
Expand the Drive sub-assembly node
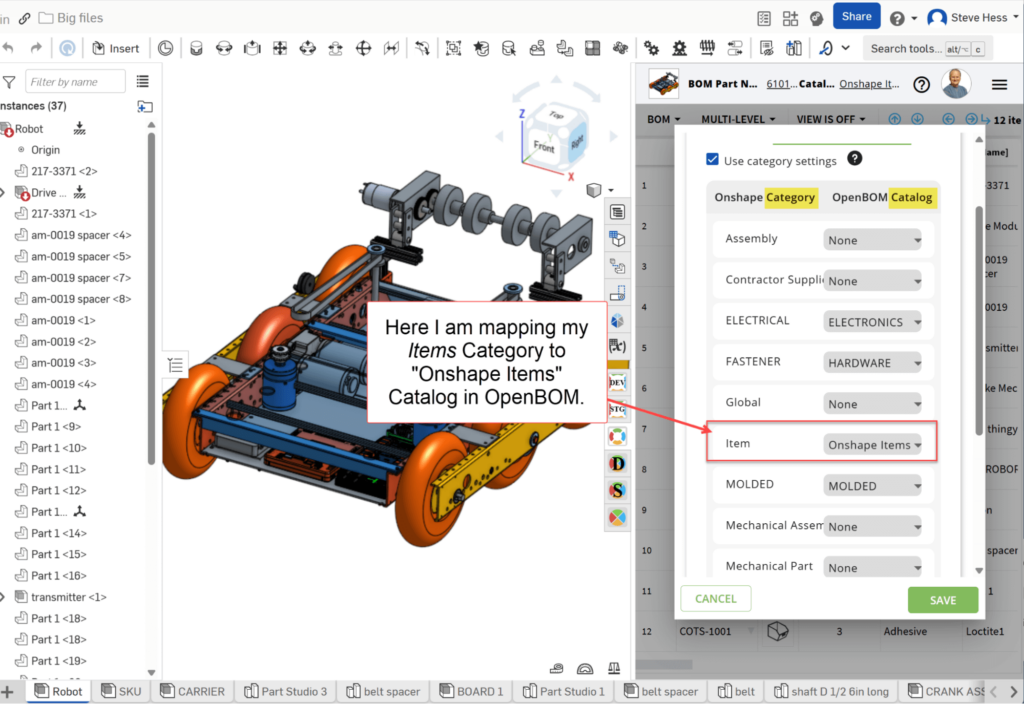pos(3,193)
